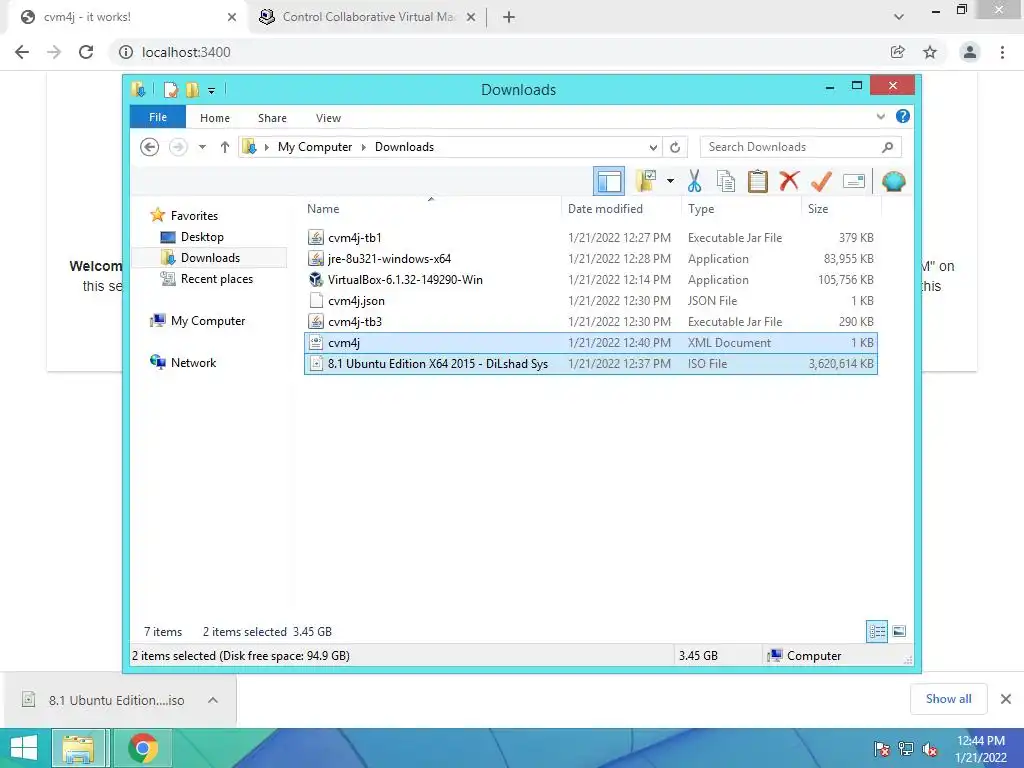Open the New folder icon's dropdown arrow

pos(670,181)
